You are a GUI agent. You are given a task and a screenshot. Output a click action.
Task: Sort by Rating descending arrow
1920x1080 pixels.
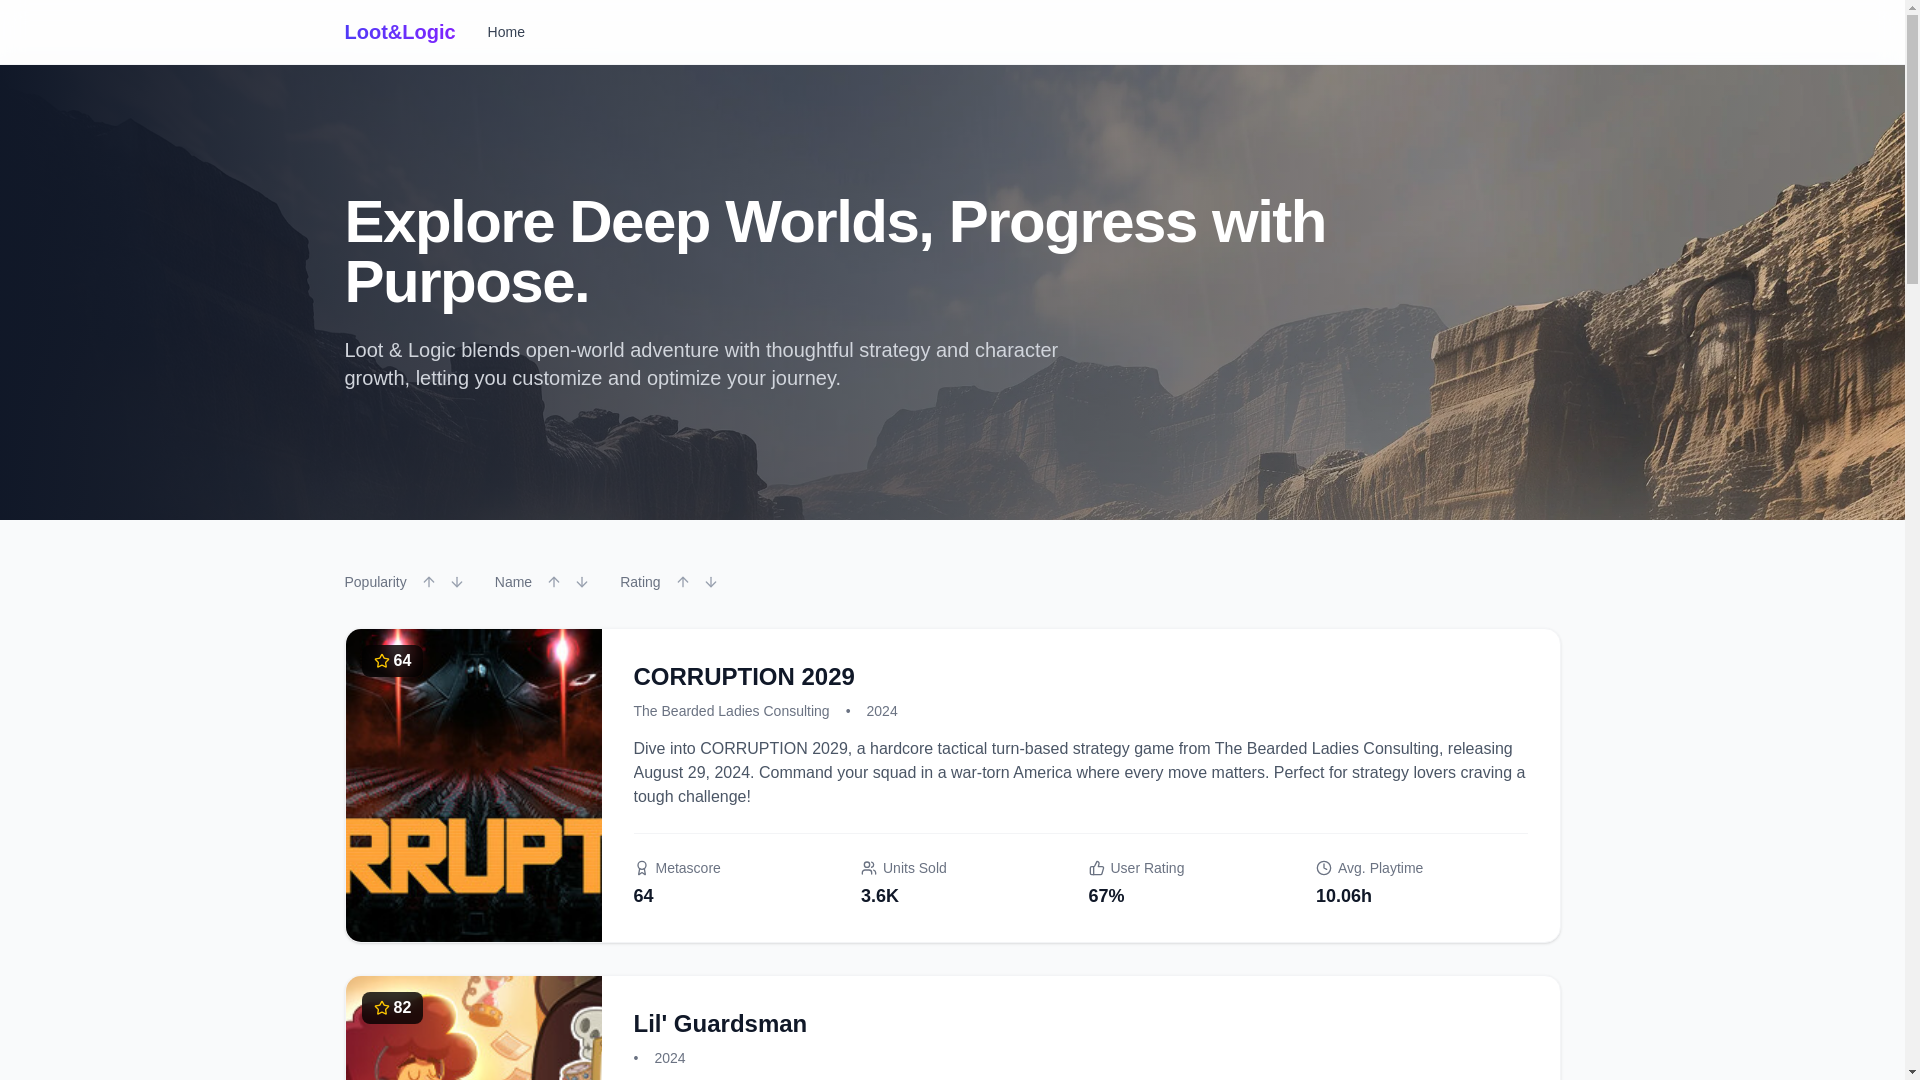click(x=710, y=582)
